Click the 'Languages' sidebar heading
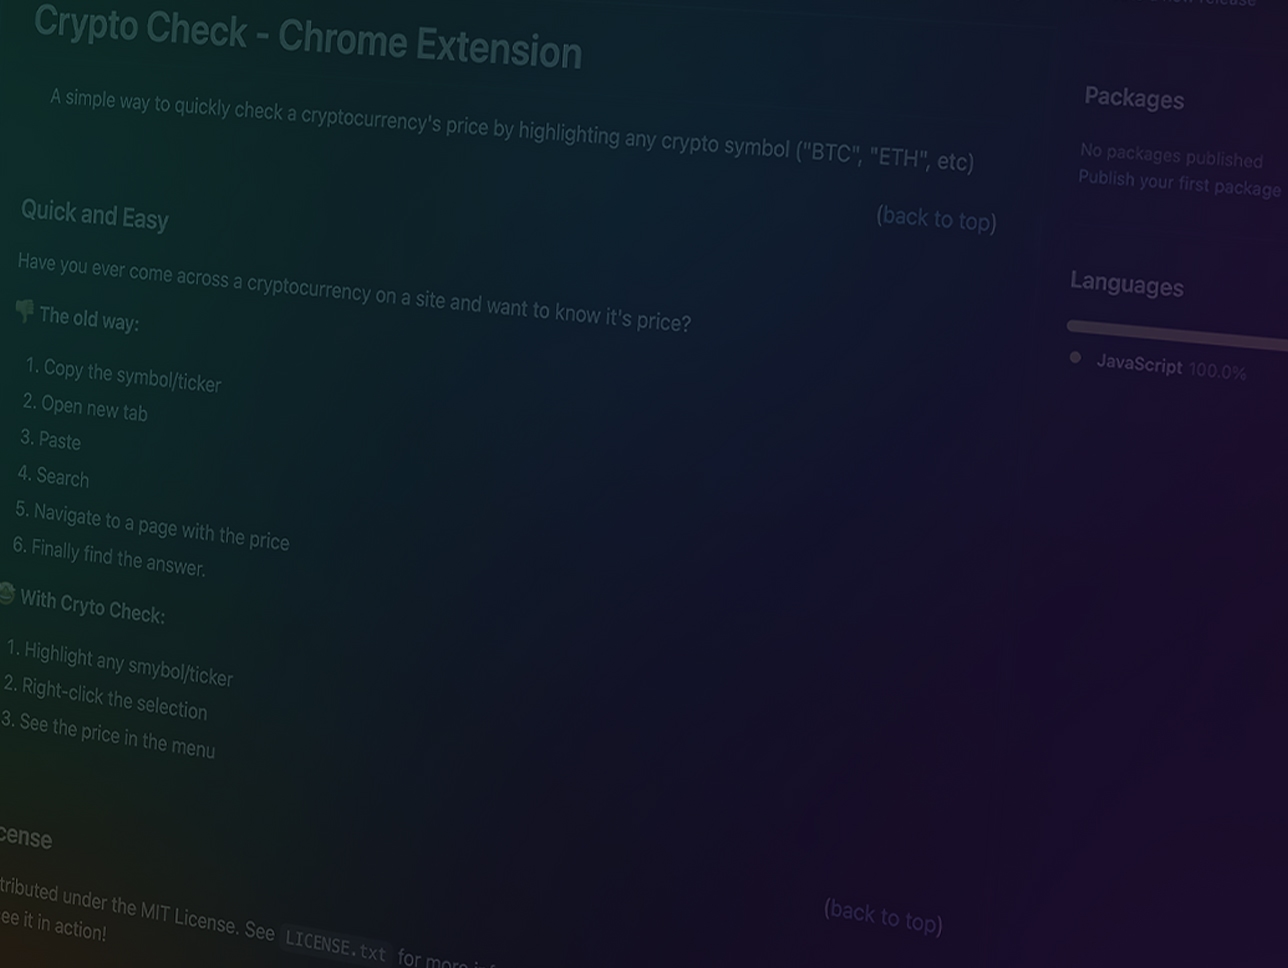 [1127, 284]
